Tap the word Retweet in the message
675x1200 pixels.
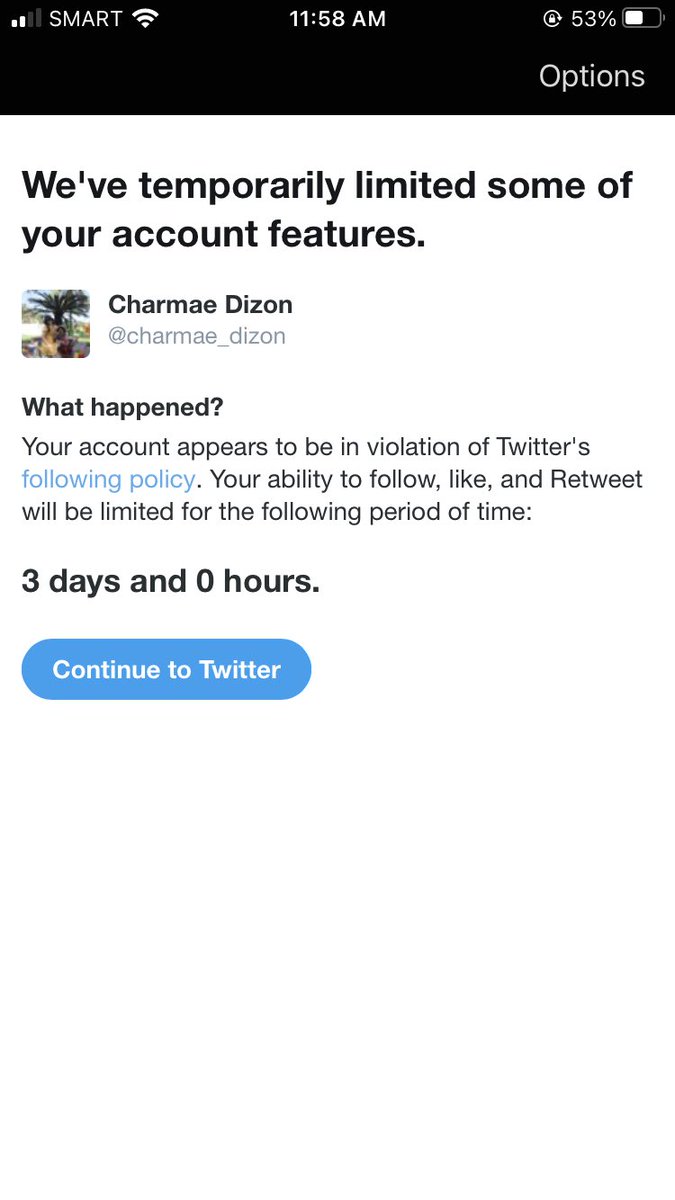click(x=596, y=479)
